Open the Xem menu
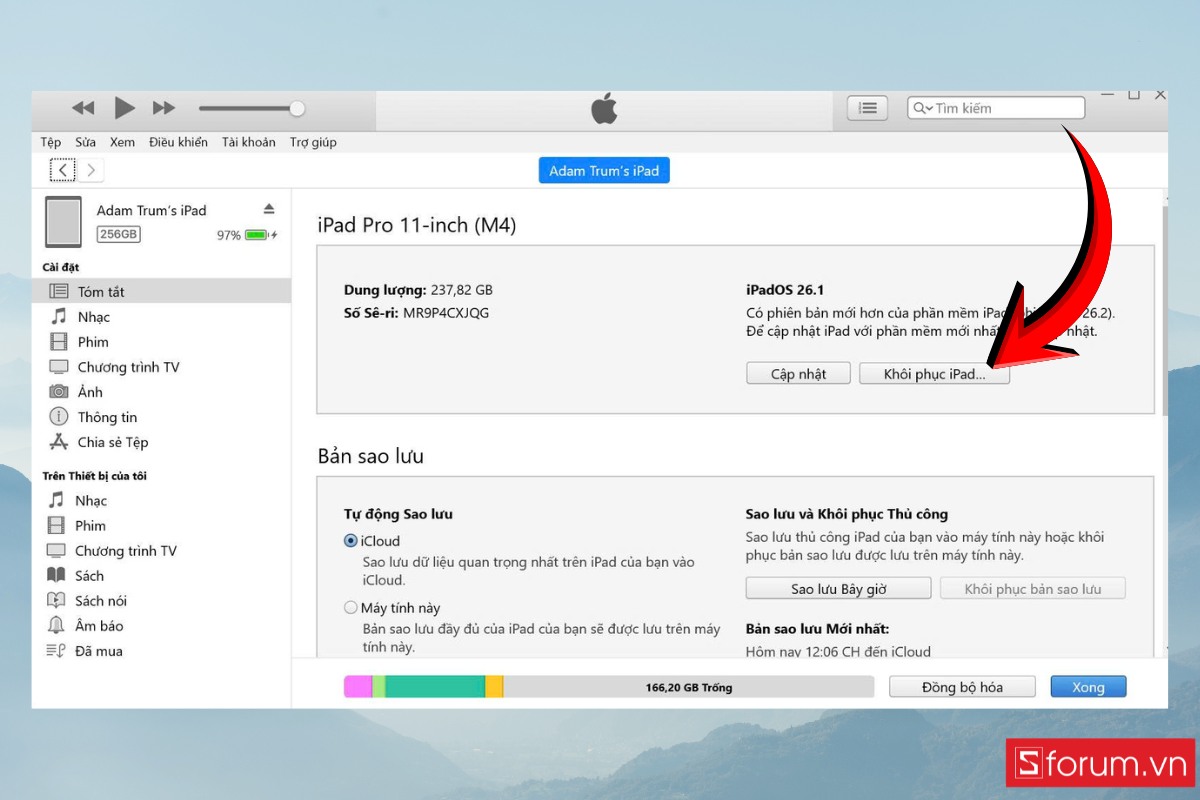 [x=122, y=142]
